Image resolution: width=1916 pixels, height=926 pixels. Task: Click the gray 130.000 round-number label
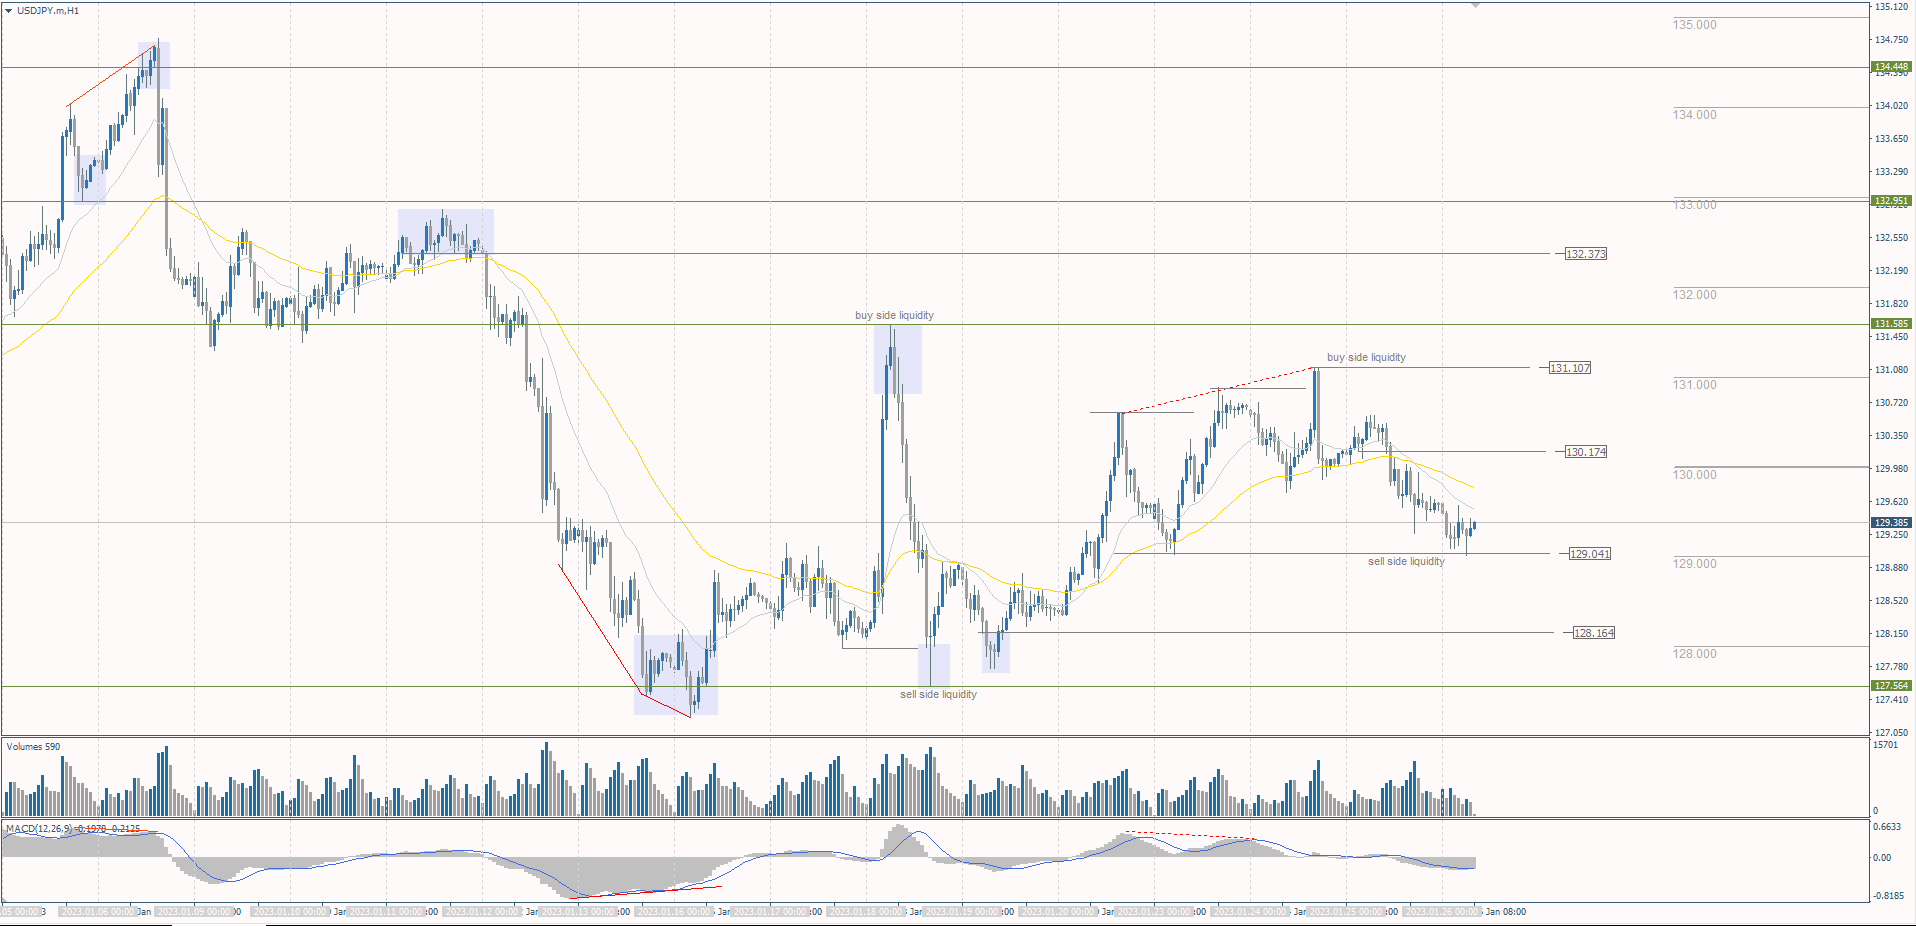point(1694,475)
